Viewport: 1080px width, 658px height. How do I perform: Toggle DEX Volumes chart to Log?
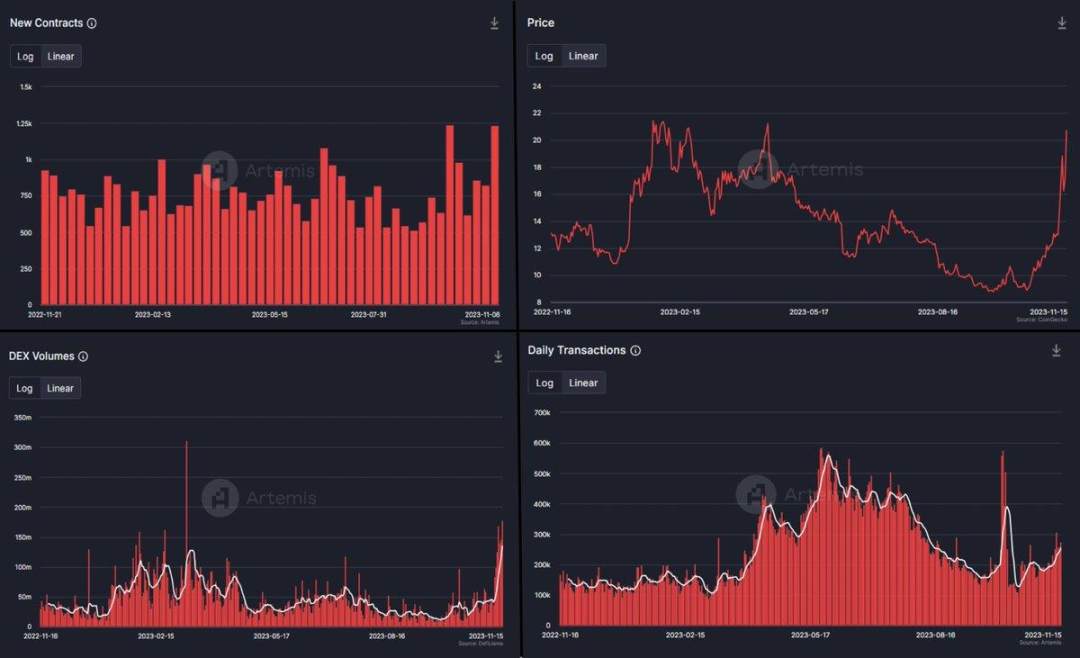pos(25,388)
